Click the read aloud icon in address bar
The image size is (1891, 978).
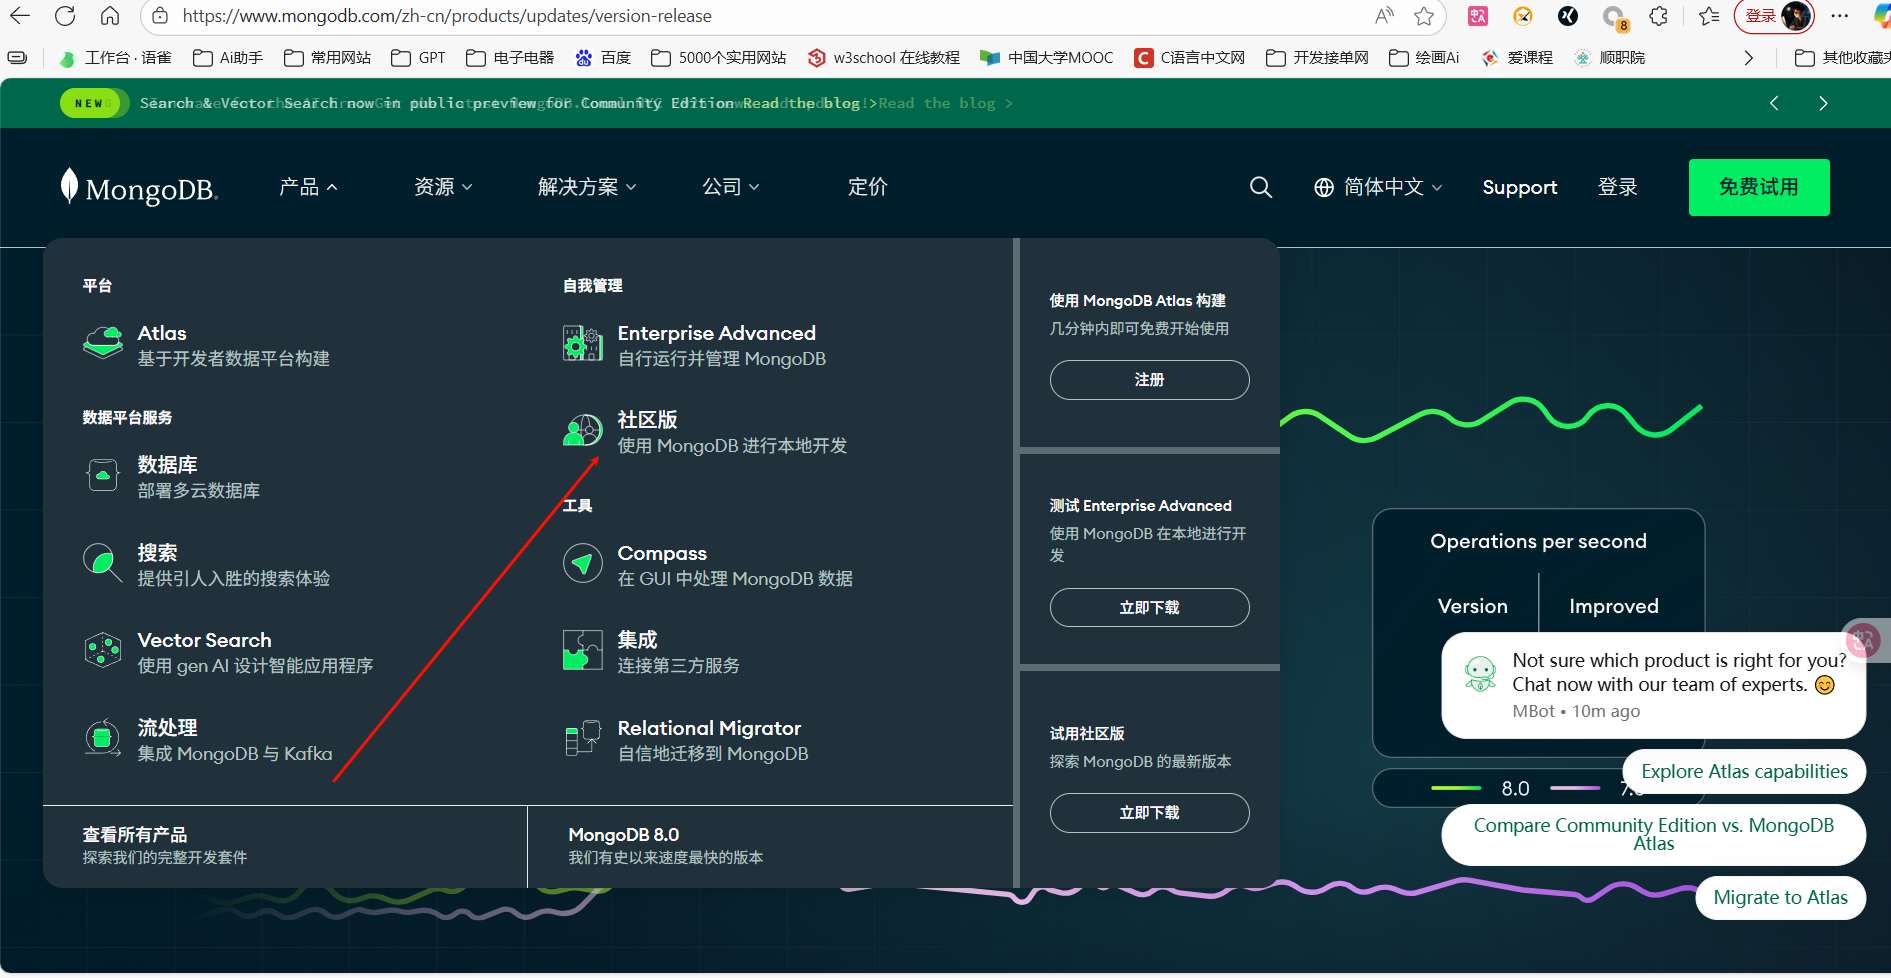[1384, 16]
